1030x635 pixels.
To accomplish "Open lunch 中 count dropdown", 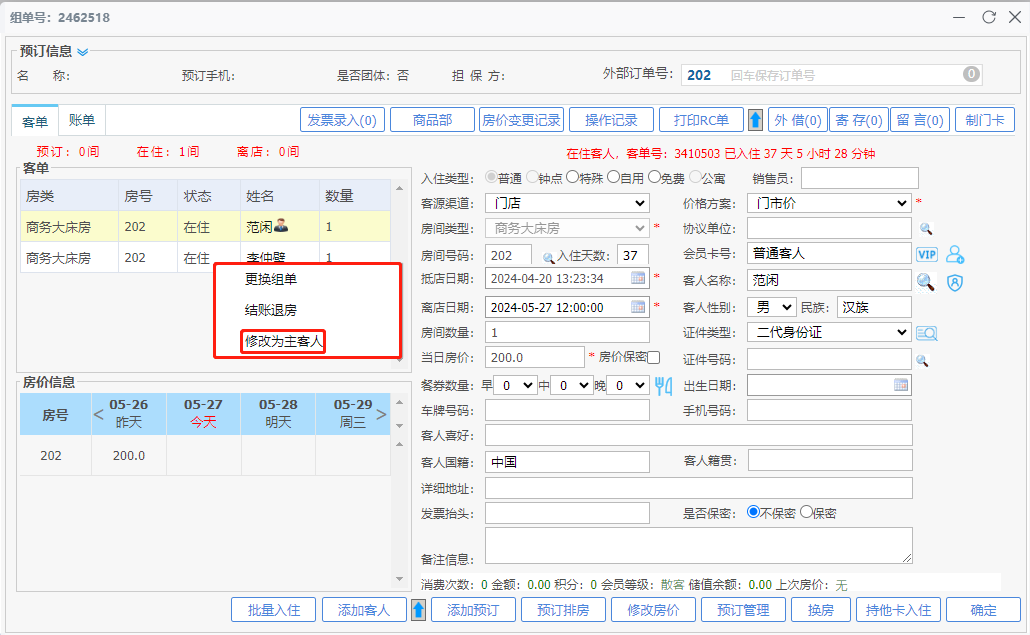I will (x=571, y=385).
